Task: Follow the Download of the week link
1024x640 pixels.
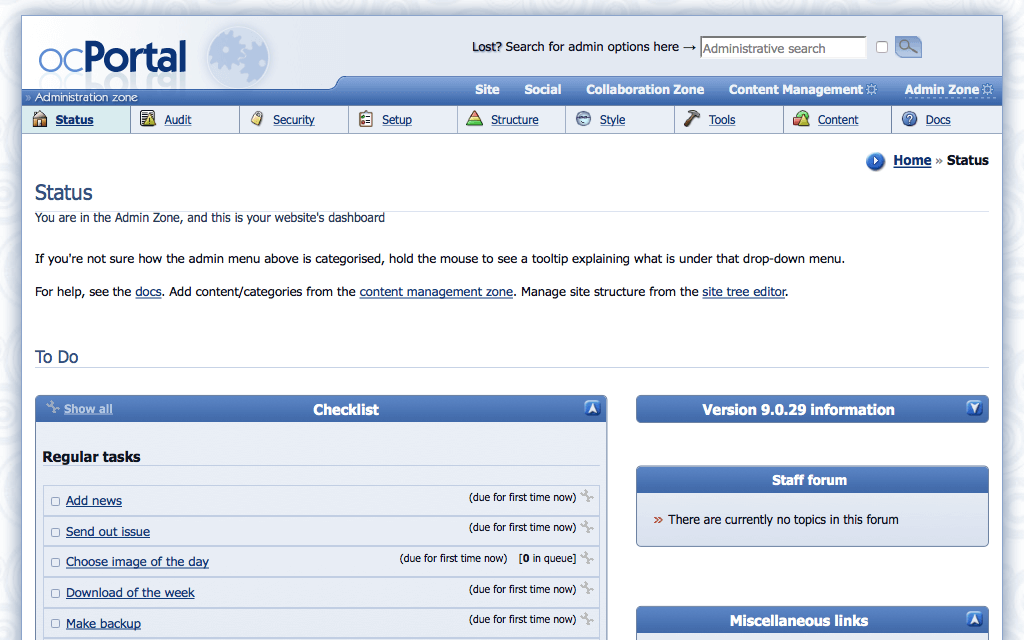Action: point(130,593)
